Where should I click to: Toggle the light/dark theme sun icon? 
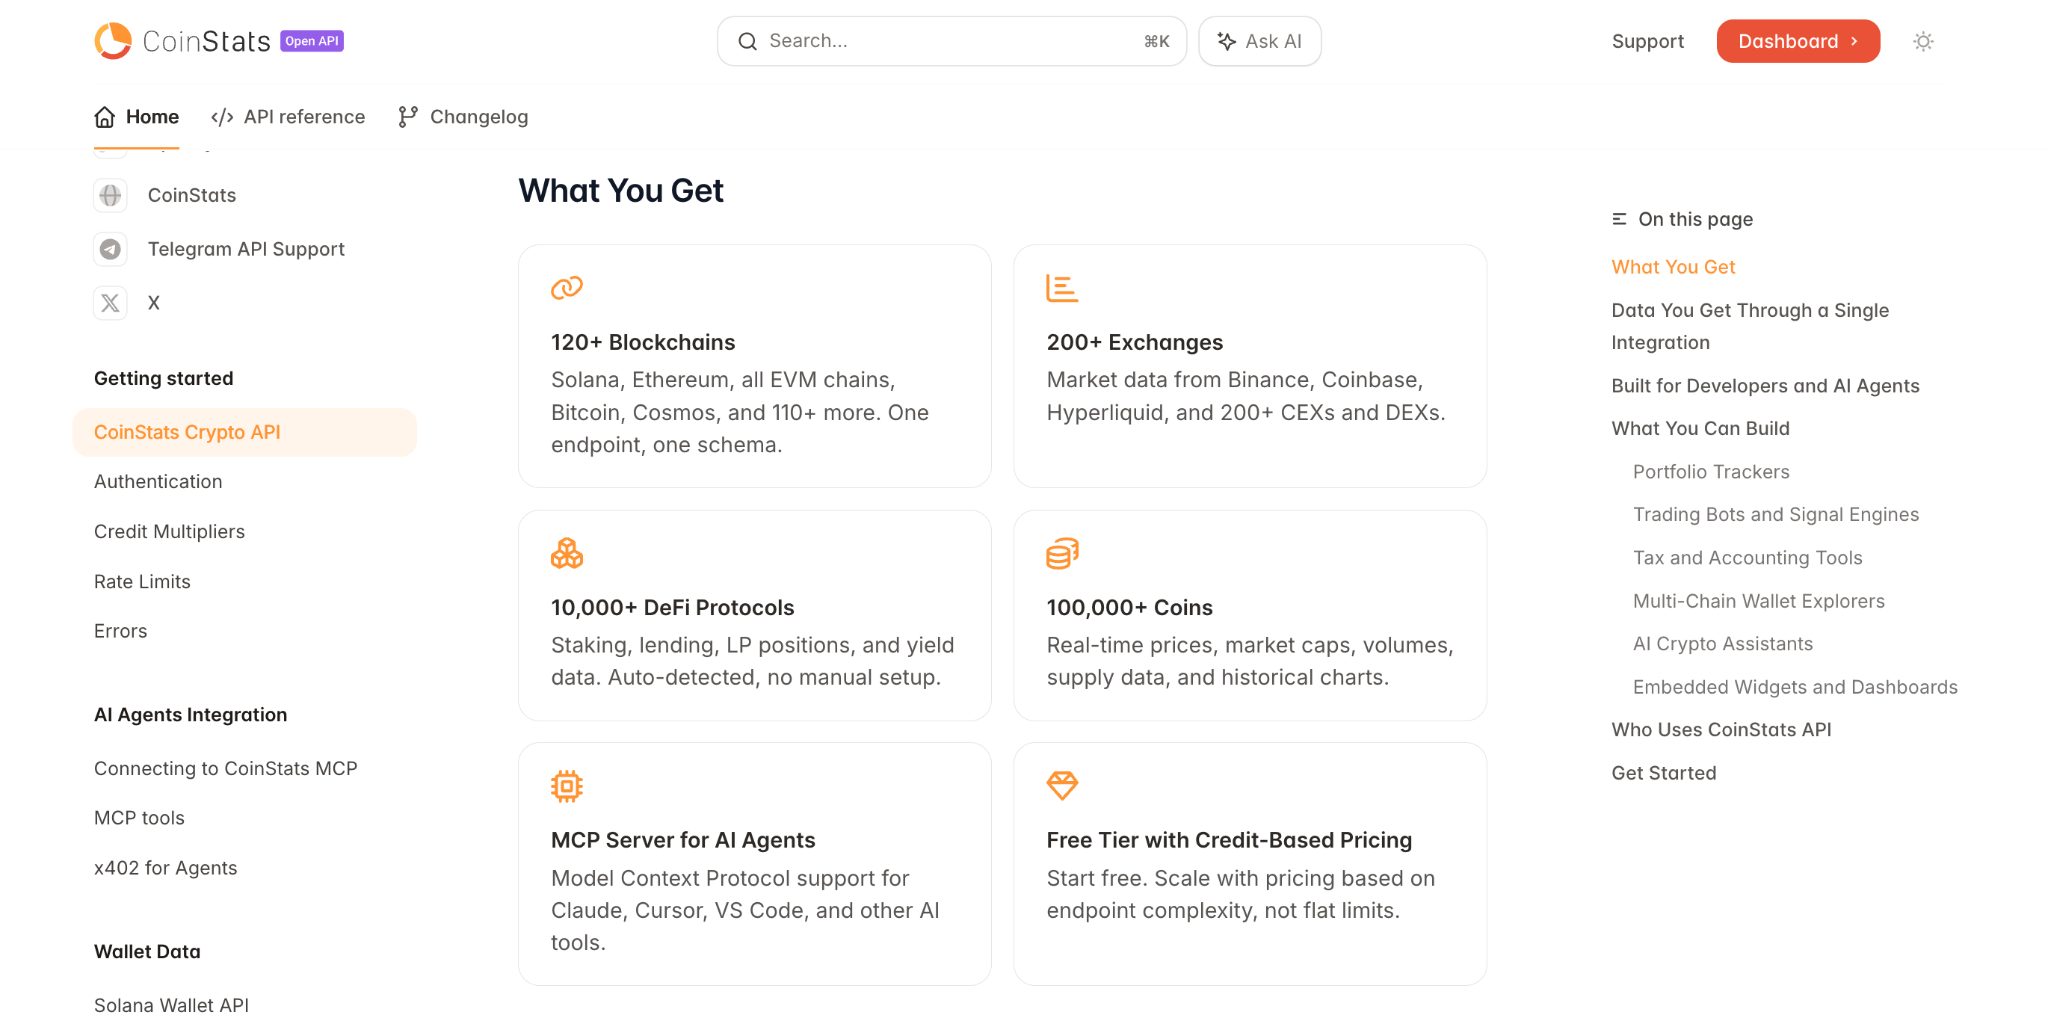(x=1922, y=41)
